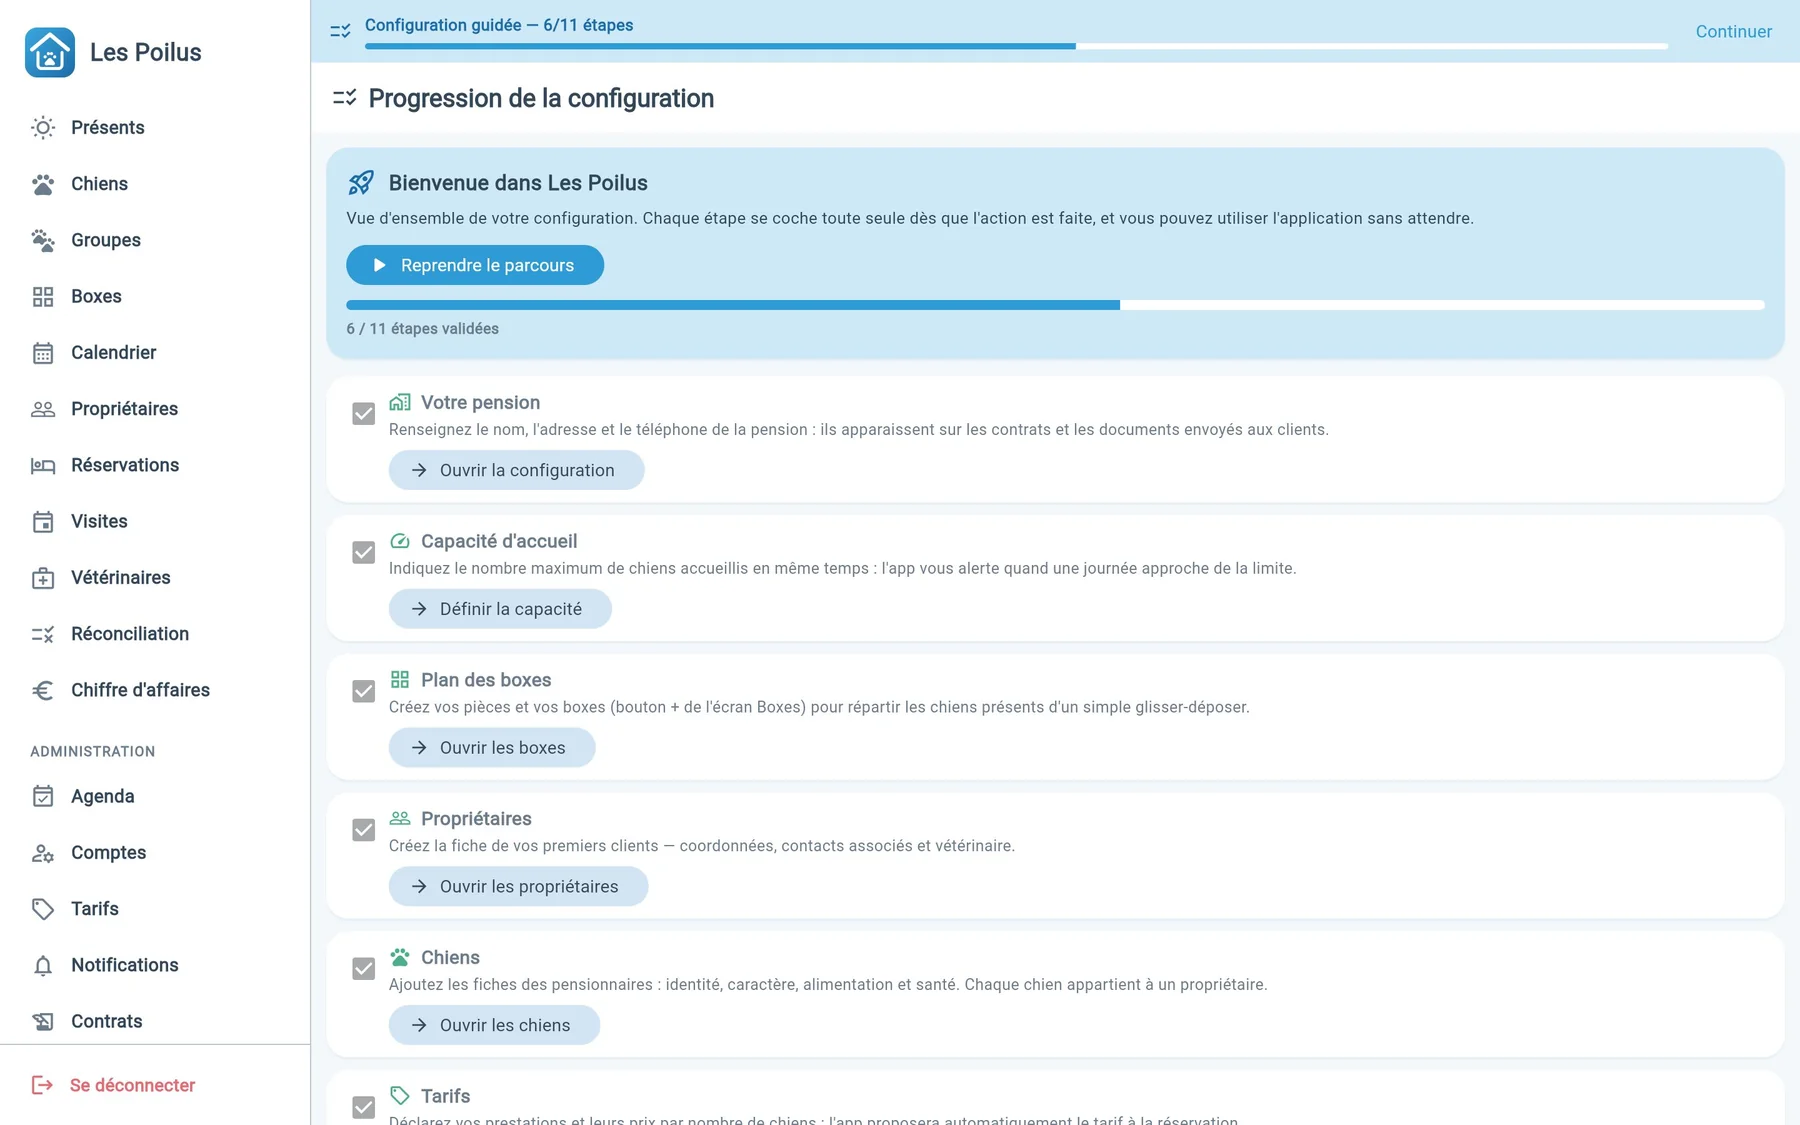Viewport: 1800px width, 1125px height.
Task: Click the calendar icon beside Calendrier
Action: click(x=43, y=352)
